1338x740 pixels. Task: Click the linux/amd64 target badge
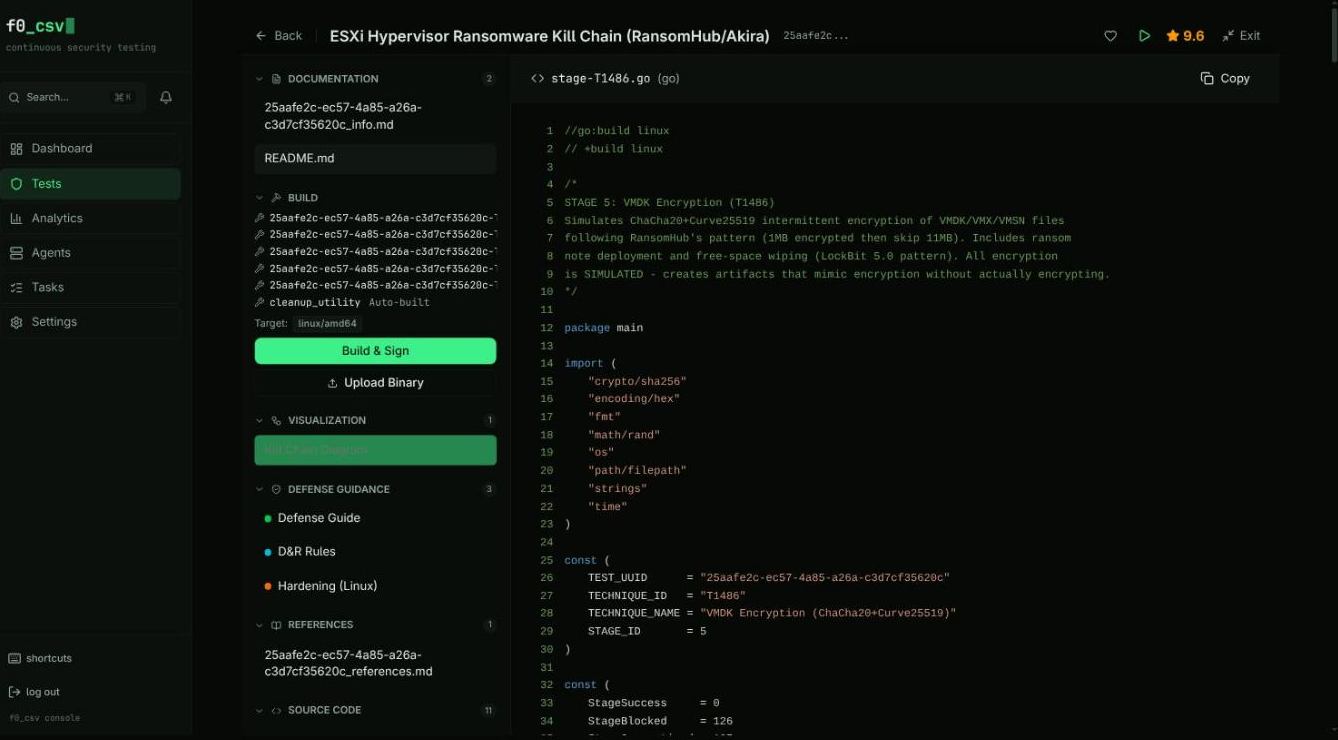click(x=328, y=324)
